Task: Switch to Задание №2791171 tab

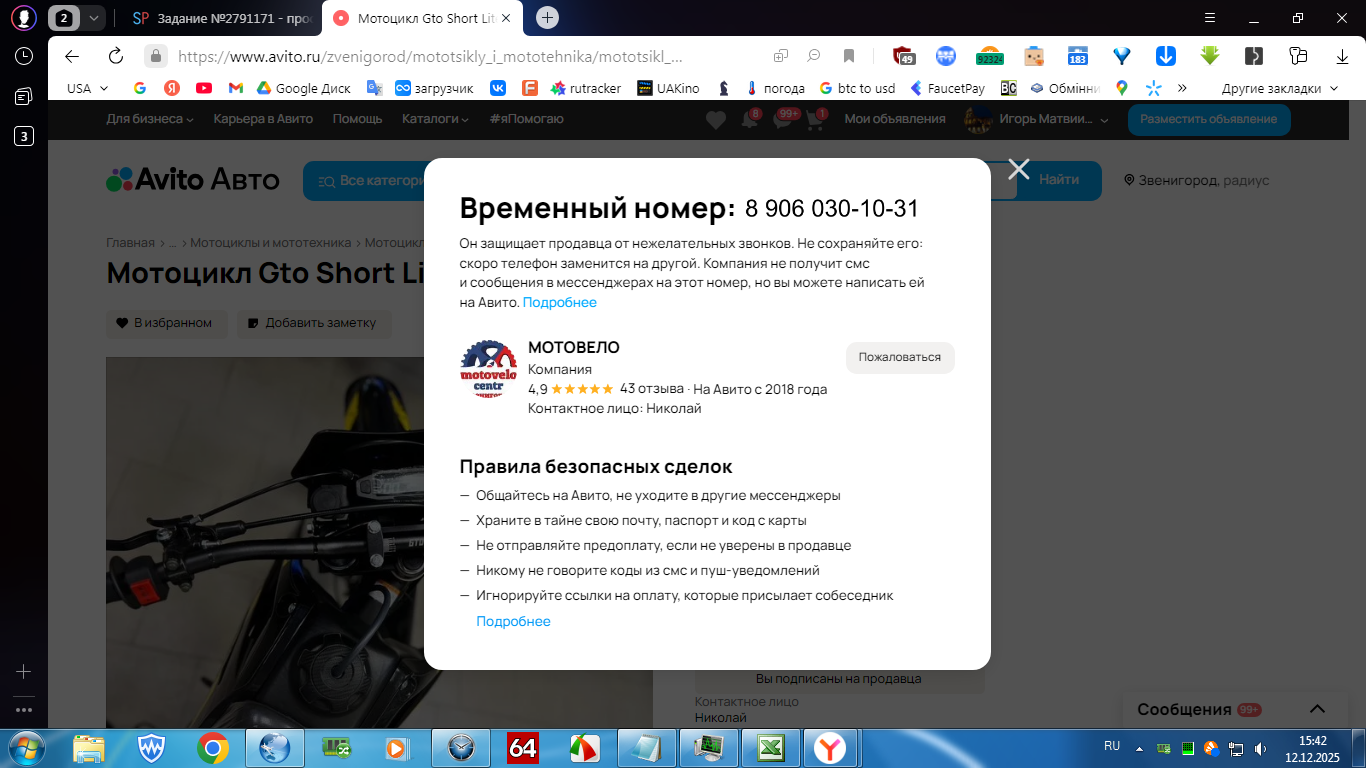Action: click(x=222, y=18)
